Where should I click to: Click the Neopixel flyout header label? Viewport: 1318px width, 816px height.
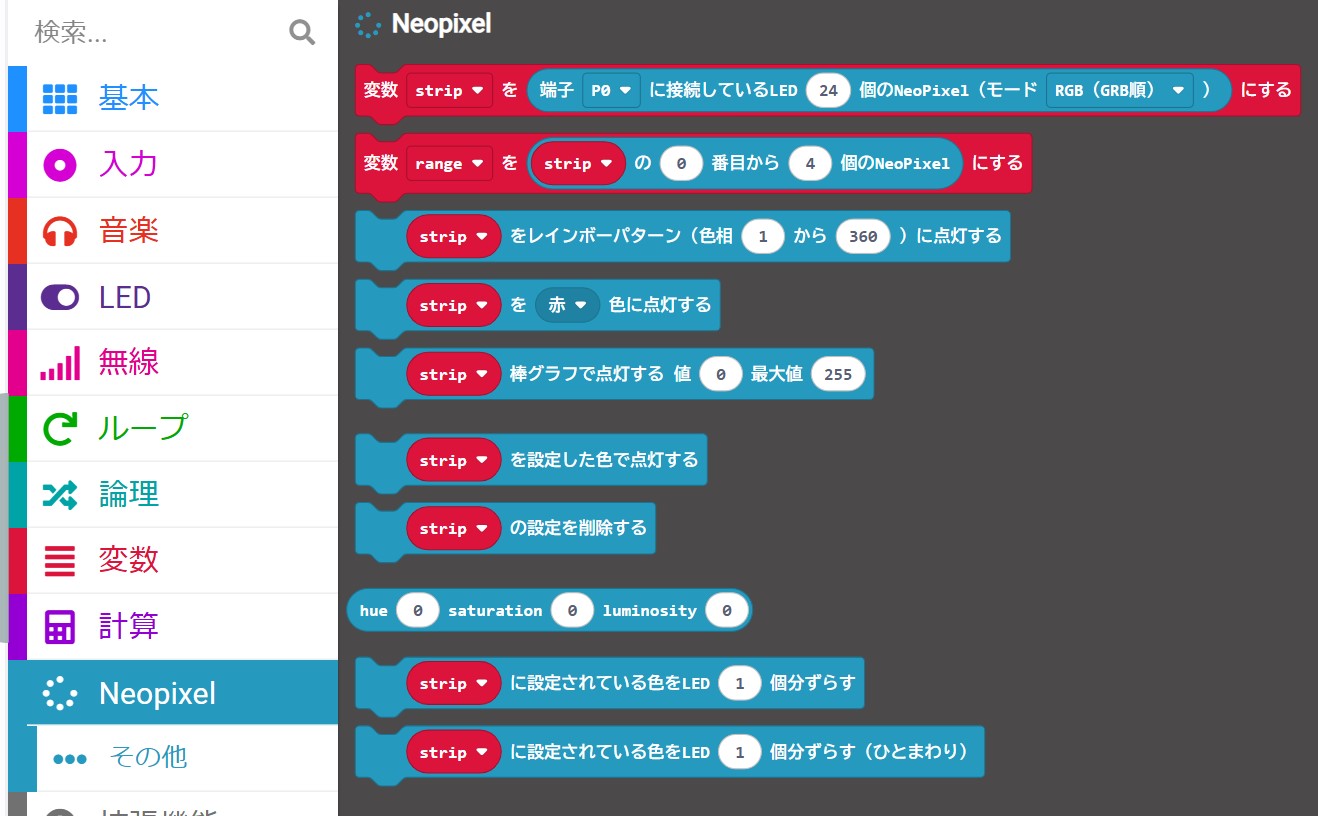pyautogui.click(x=441, y=24)
